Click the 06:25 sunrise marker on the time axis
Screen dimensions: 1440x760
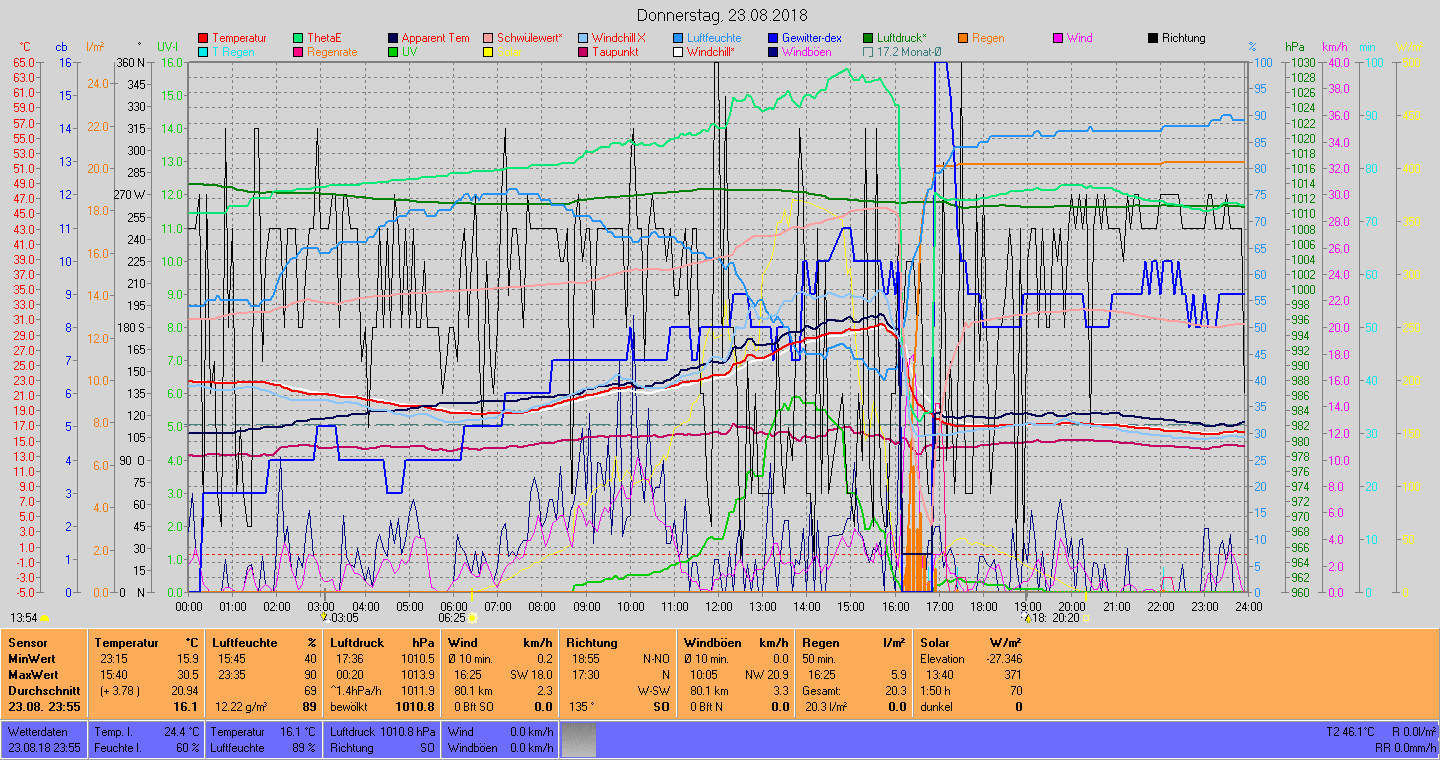(x=473, y=618)
